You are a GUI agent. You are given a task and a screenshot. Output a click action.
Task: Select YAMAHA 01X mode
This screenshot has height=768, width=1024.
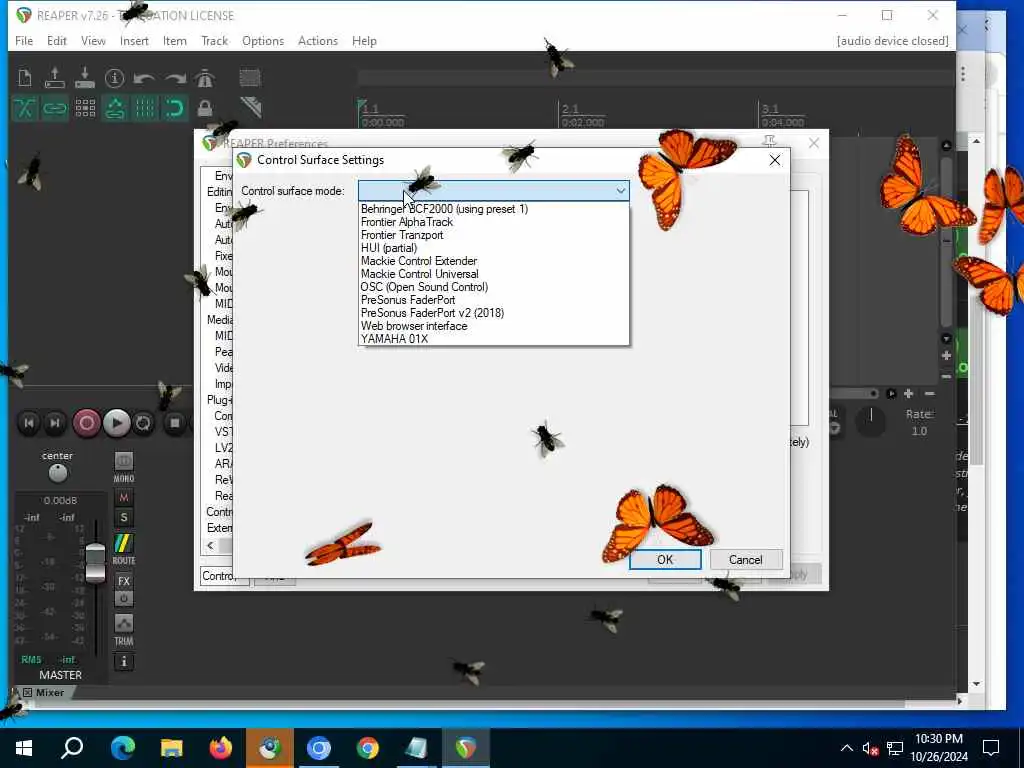point(494,339)
